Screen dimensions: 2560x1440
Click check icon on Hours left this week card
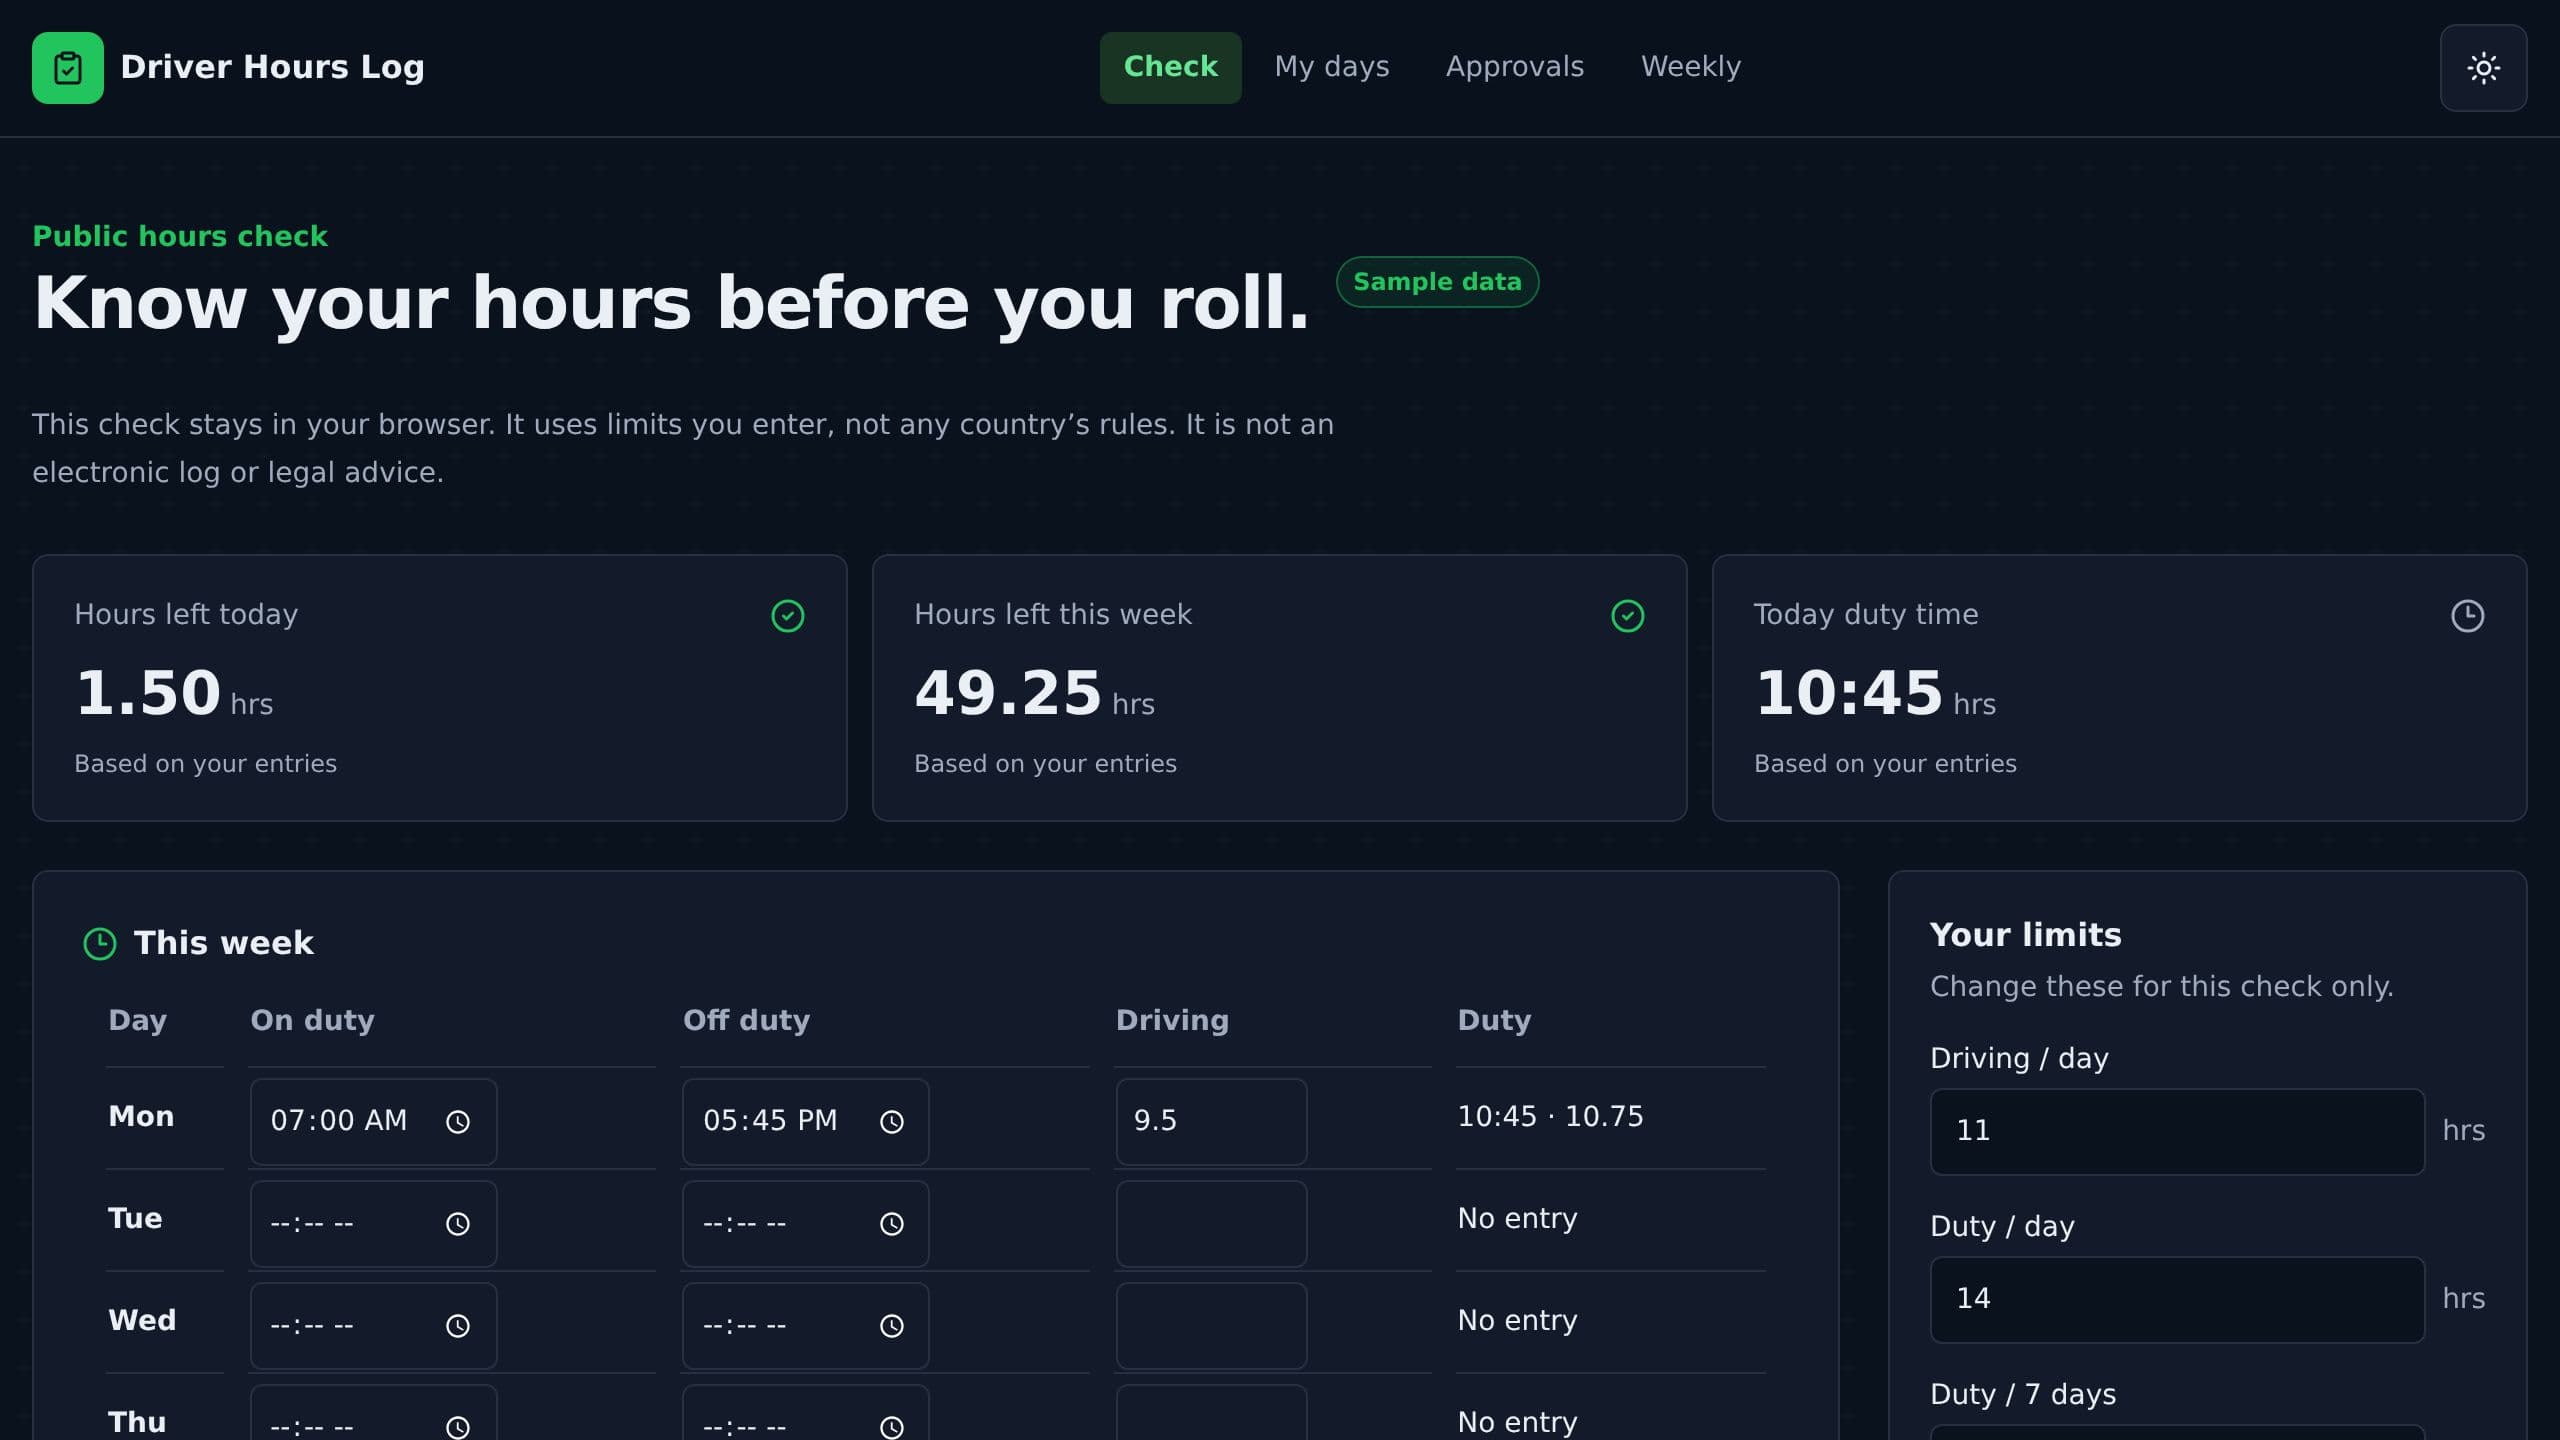pyautogui.click(x=1628, y=616)
